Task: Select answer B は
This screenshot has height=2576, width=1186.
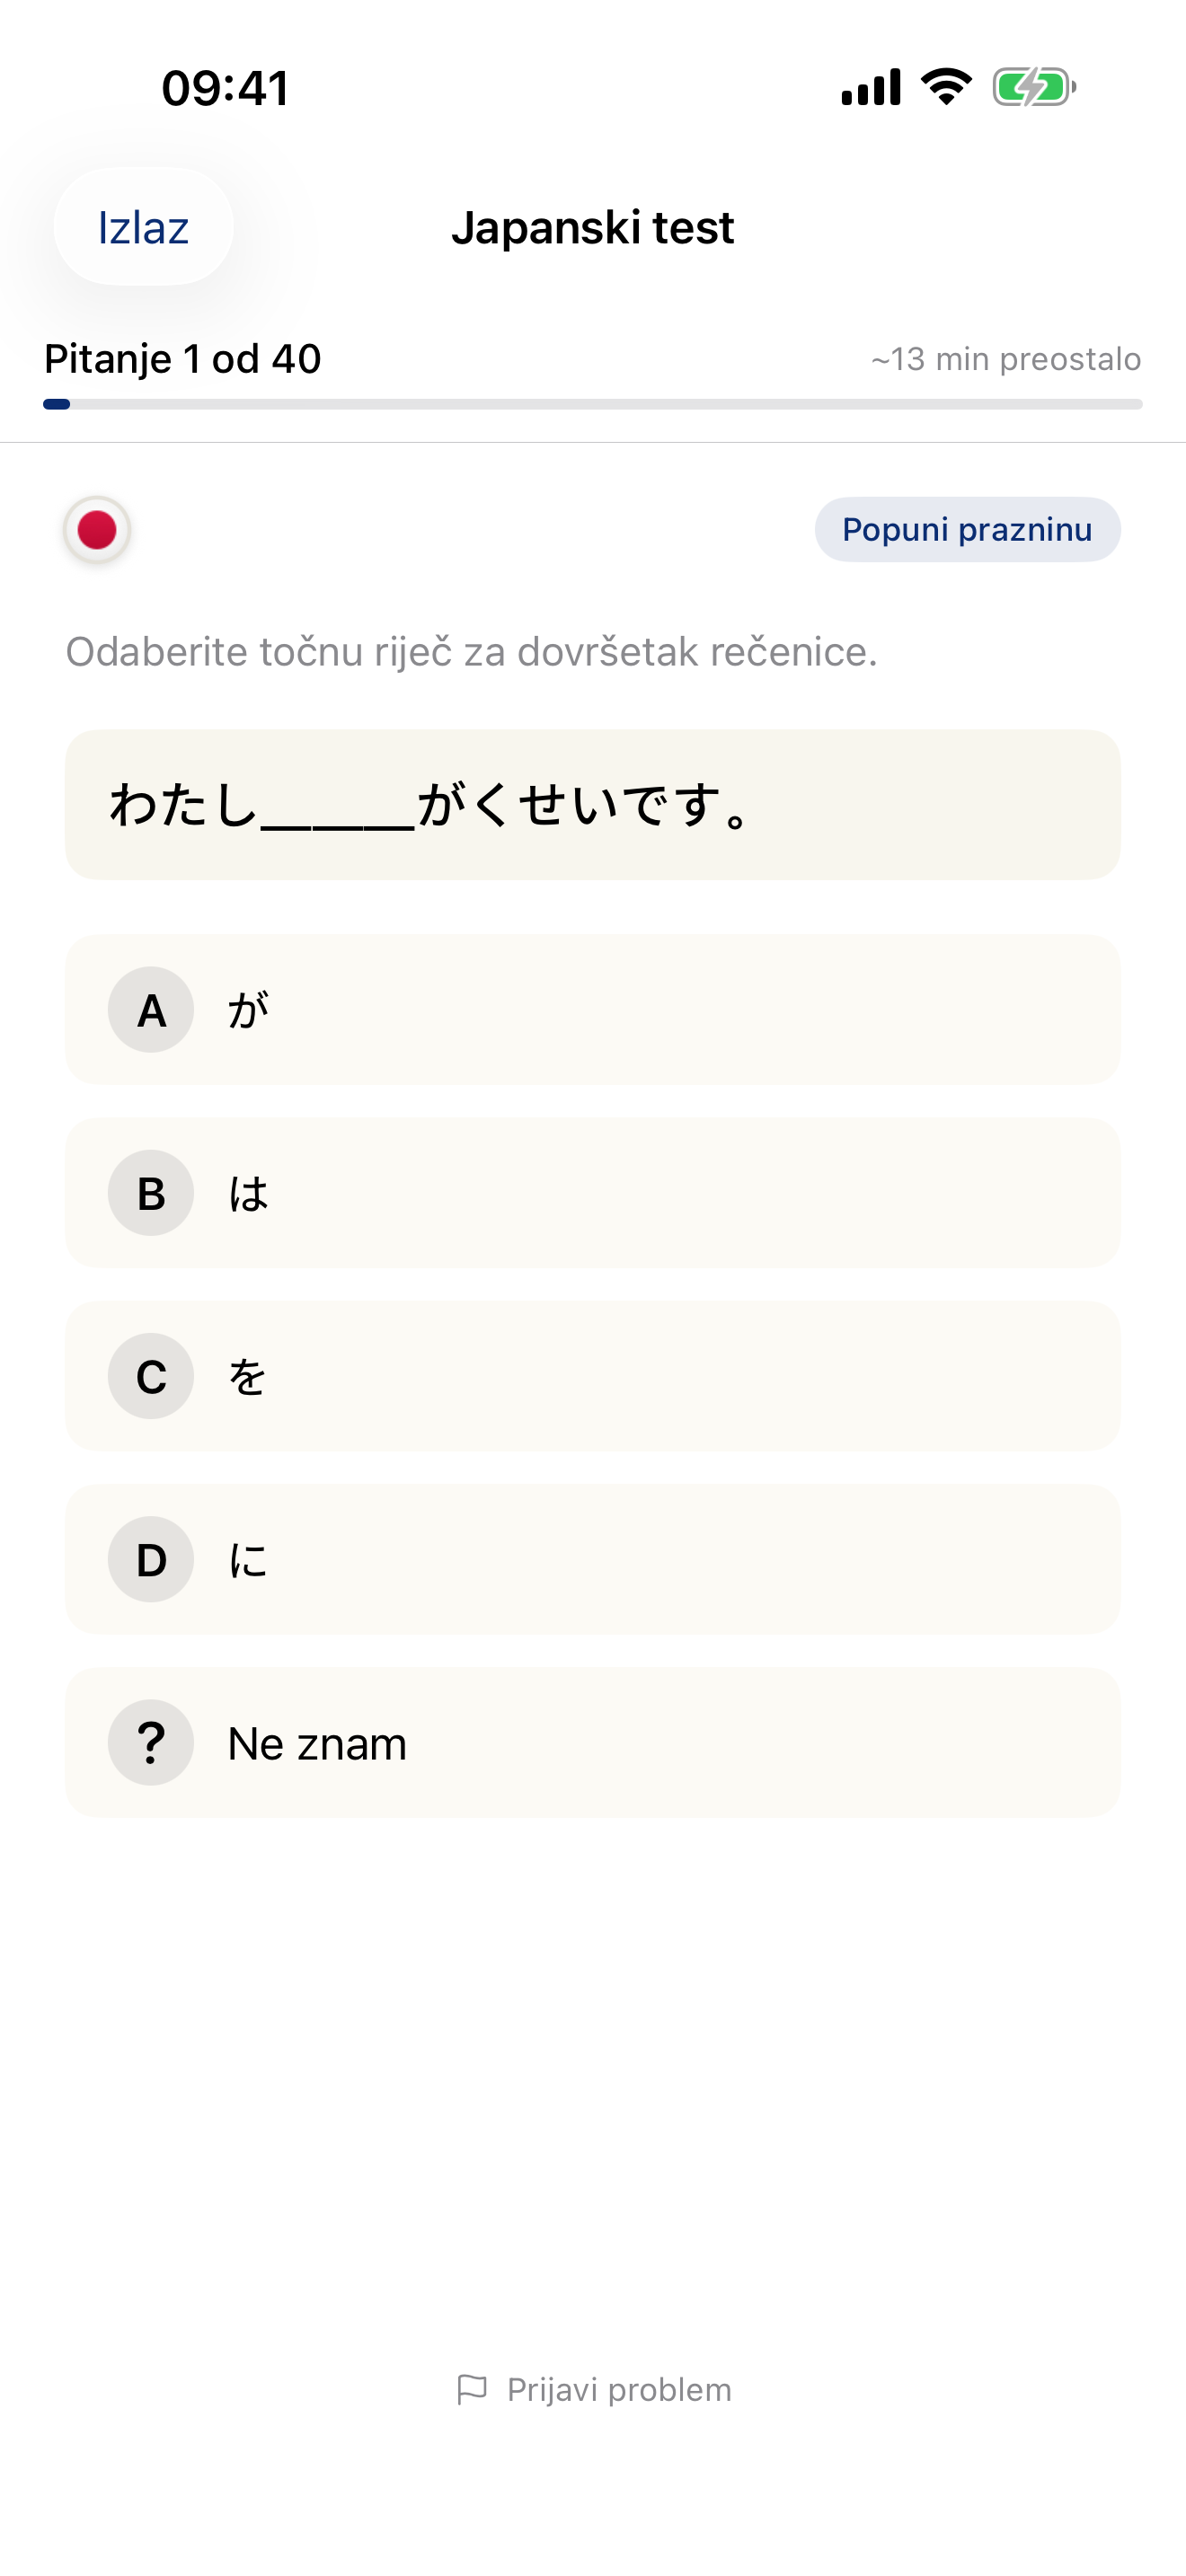Action: [592, 1193]
